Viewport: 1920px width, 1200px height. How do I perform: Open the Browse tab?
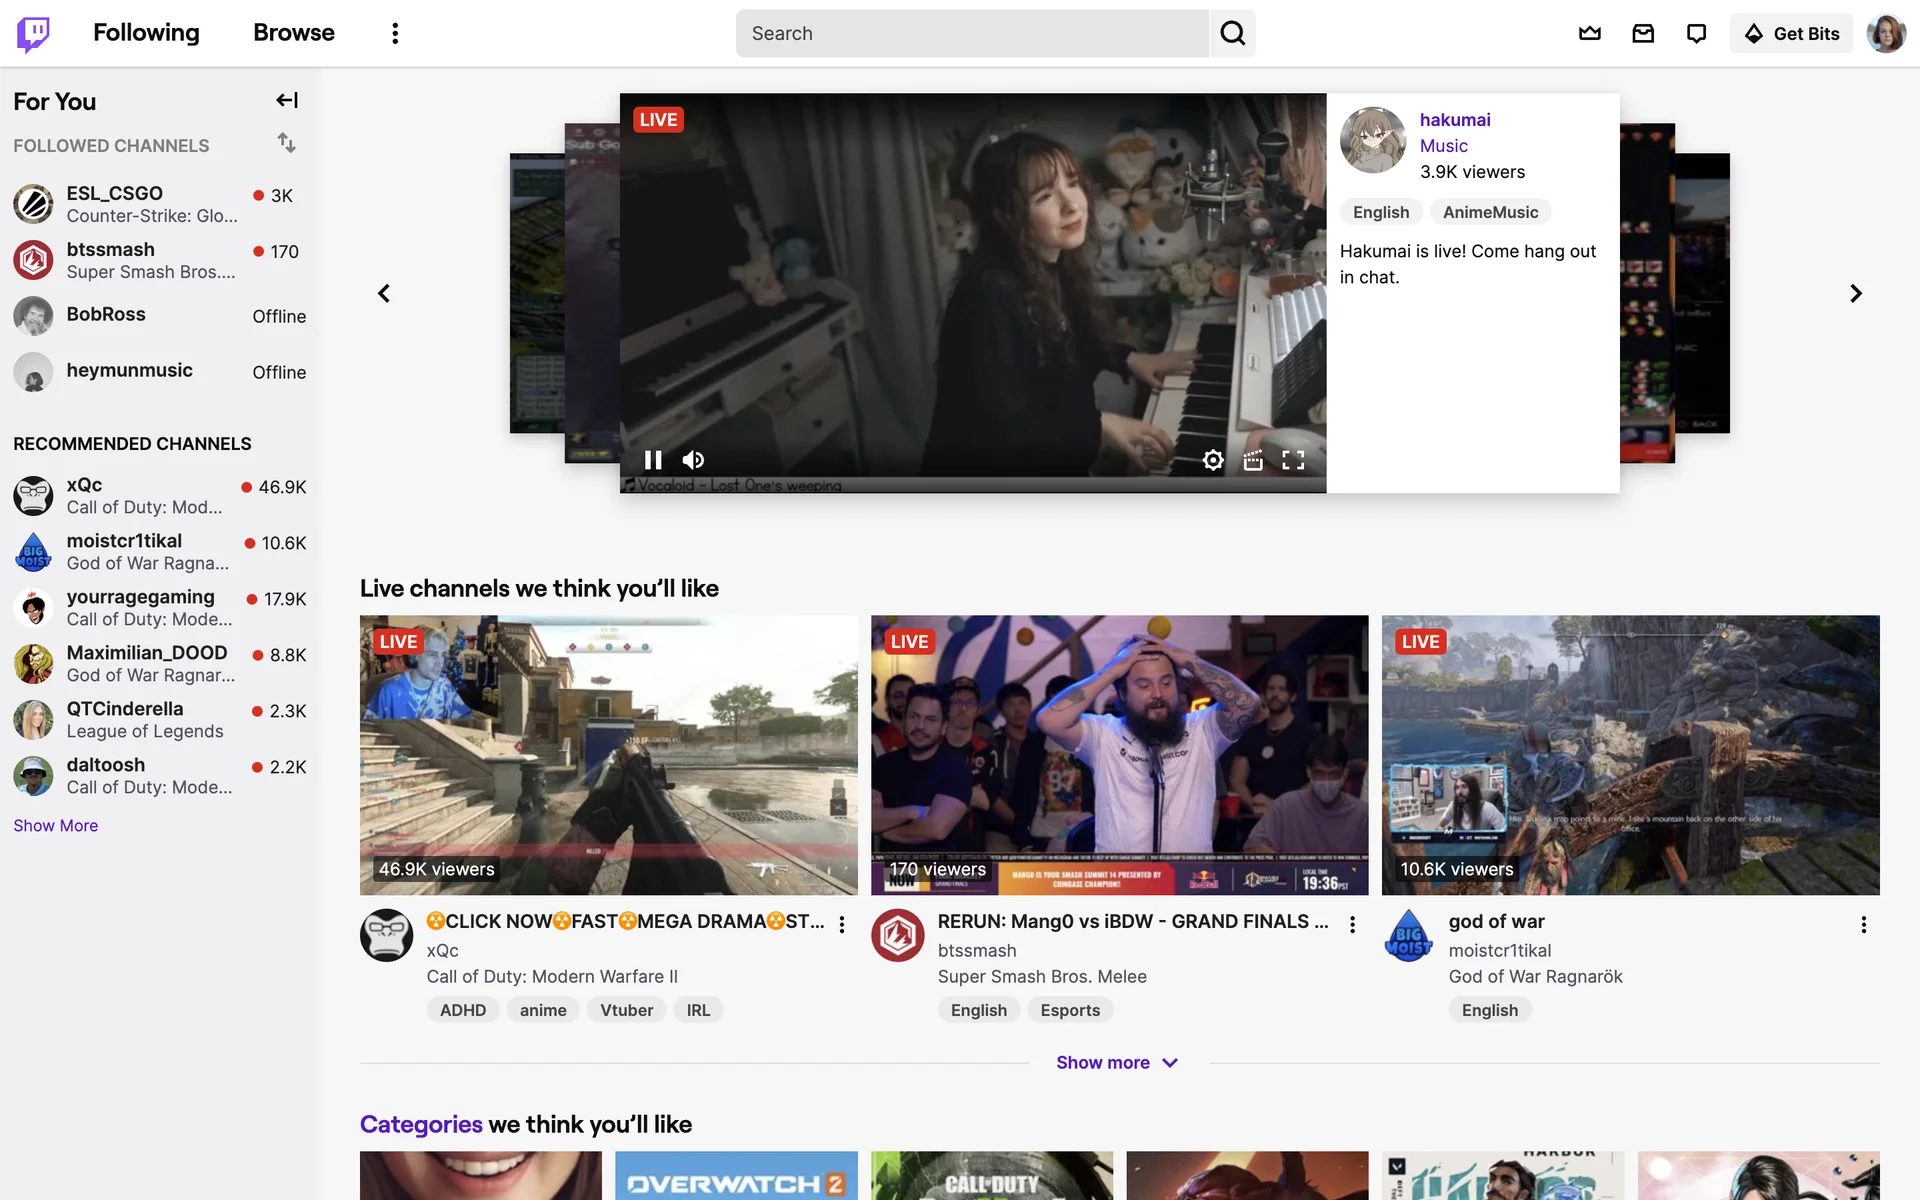[x=293, y=33]
